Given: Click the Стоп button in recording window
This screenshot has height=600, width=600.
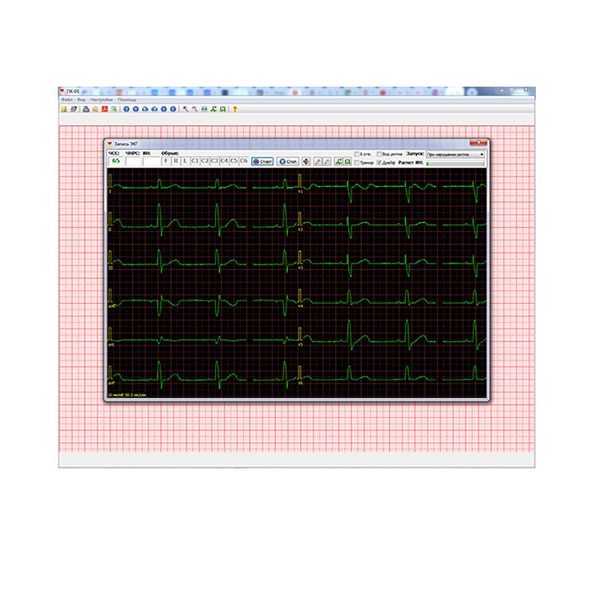Looking at the screenshot, I should pos(288,161).
